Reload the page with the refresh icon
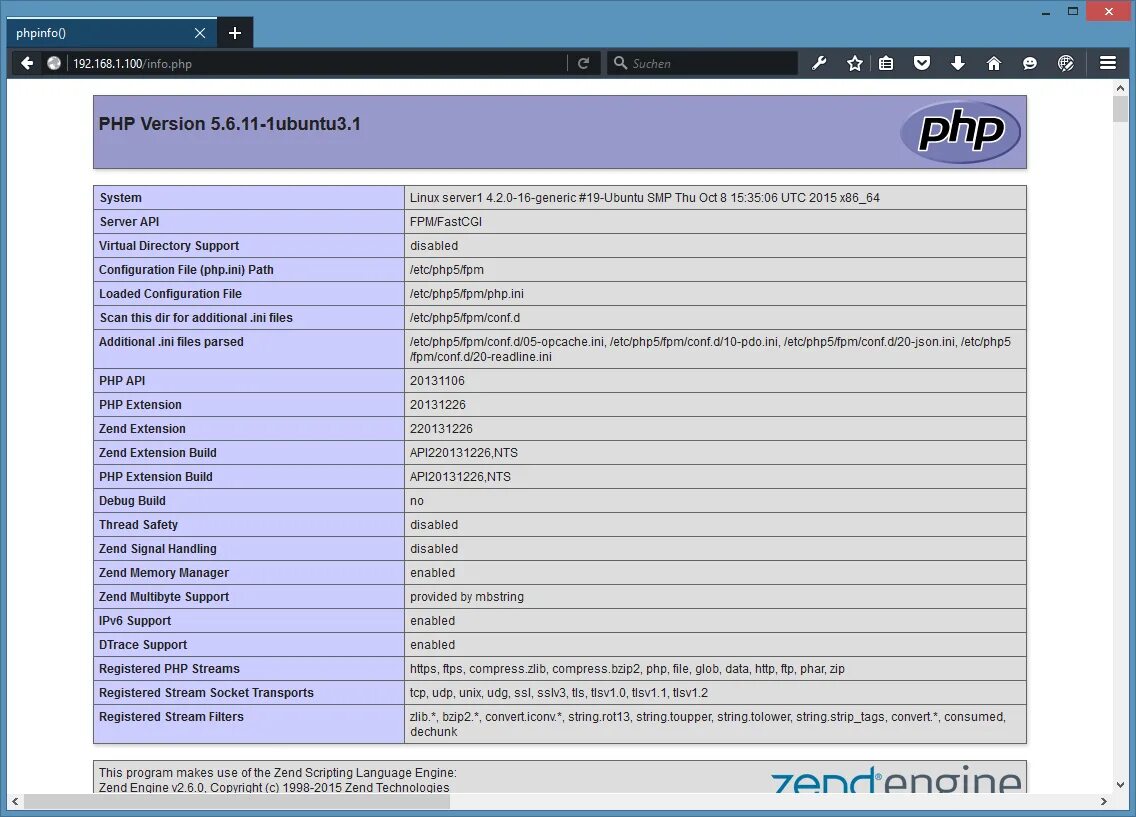This screenshot has width=1136, height=817. pos(583,63)
